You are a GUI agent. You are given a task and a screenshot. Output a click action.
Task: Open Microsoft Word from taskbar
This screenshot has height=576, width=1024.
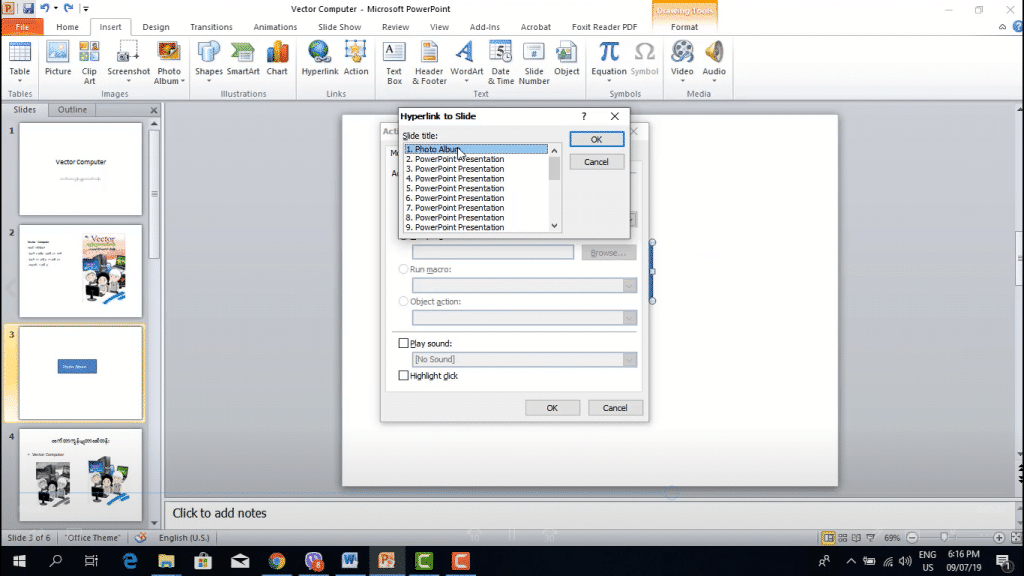[350, 560]
